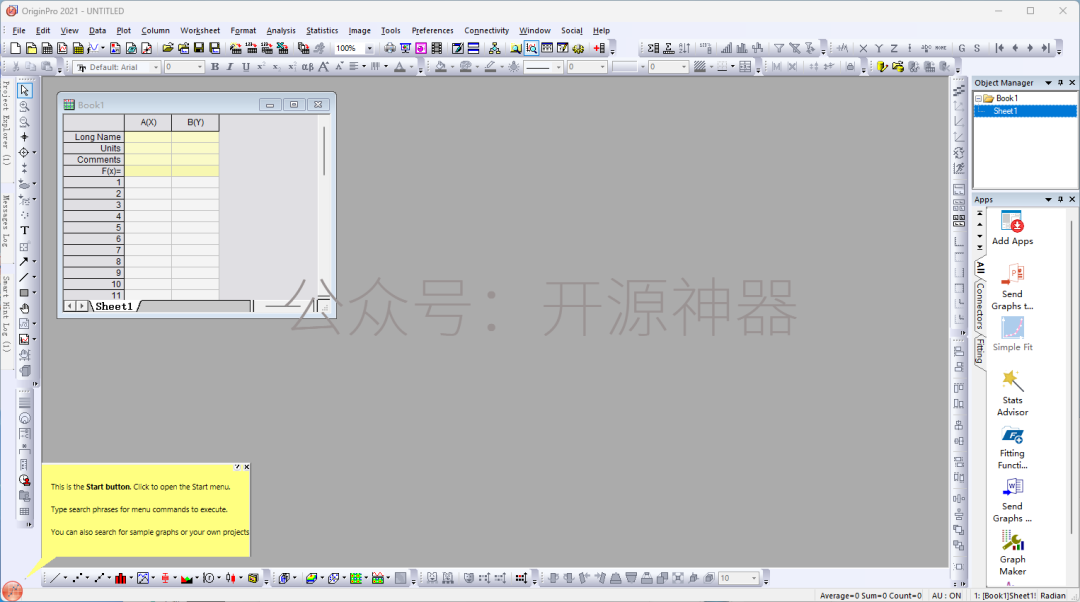This screenshot has height=602, width=1080.
Task: Select the Text tool
Action: [25, 231]
